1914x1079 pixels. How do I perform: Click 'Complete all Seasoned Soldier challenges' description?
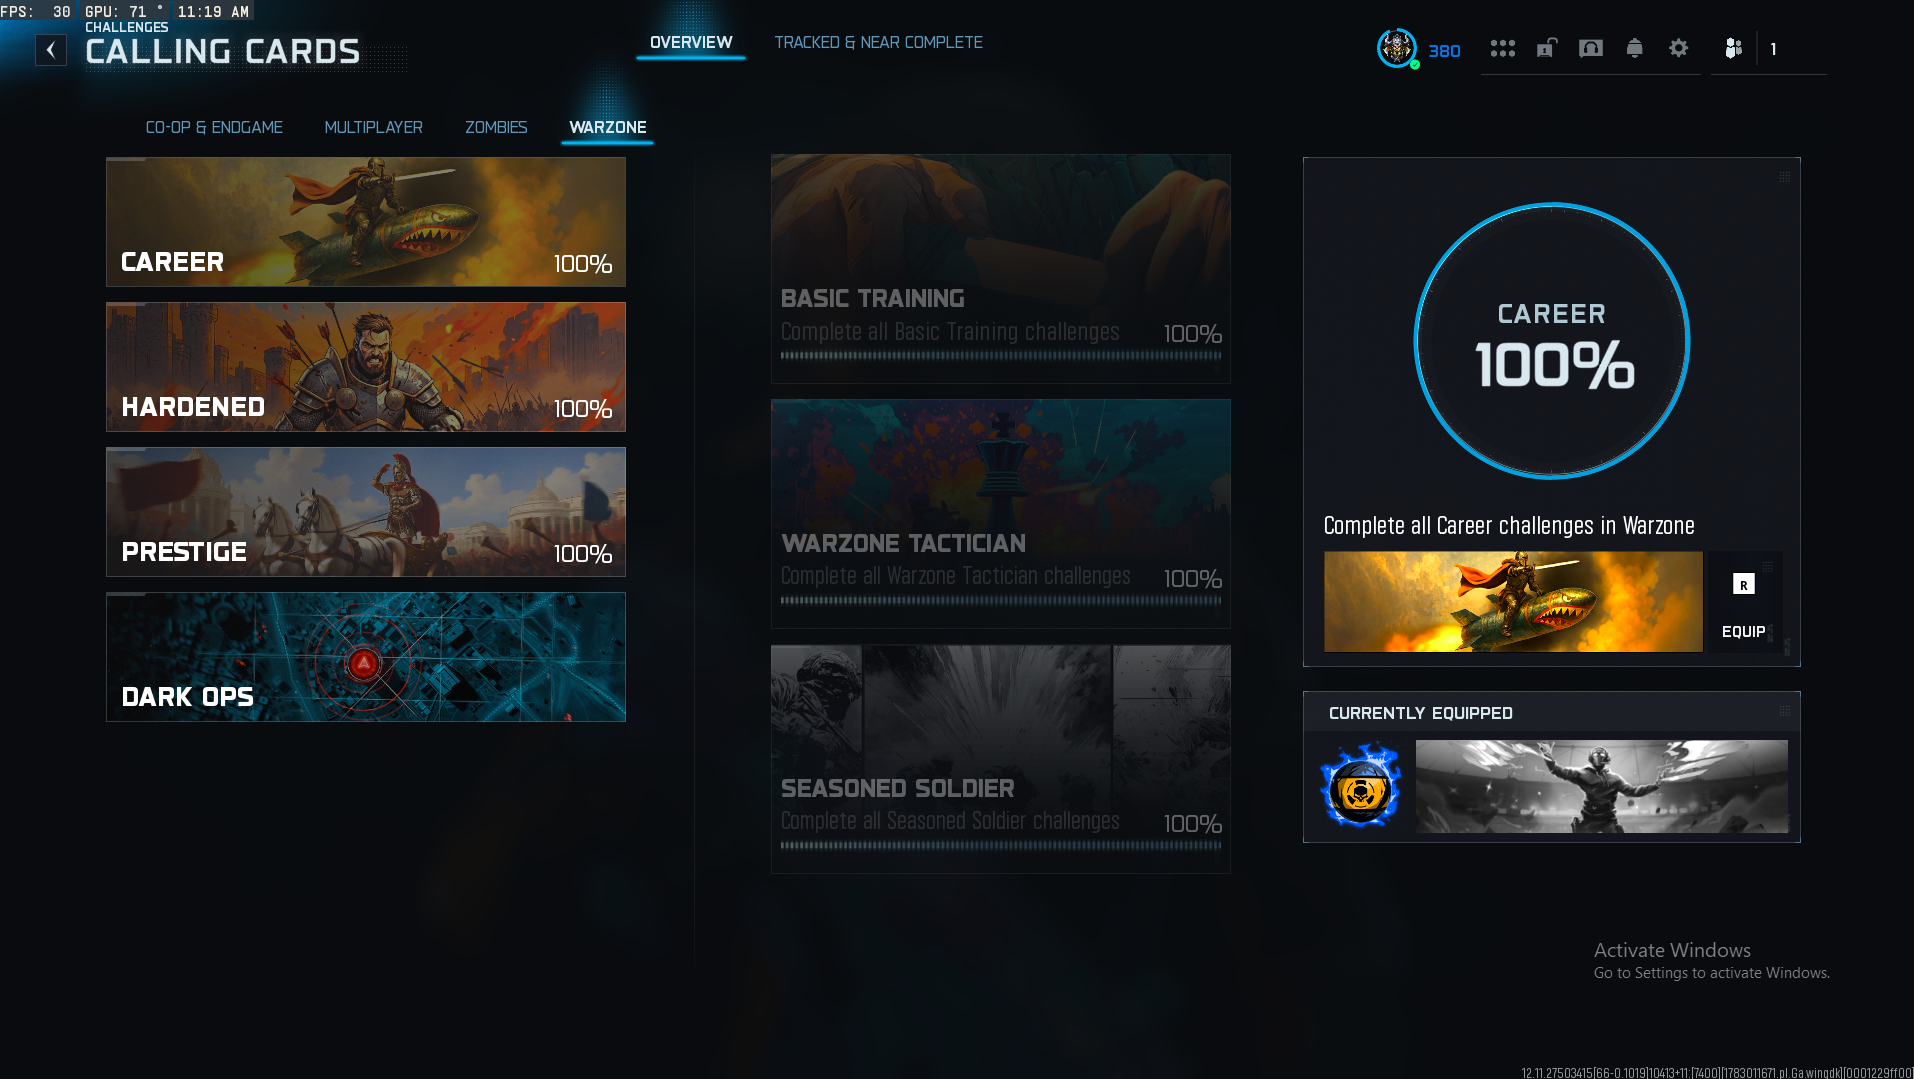950,821
